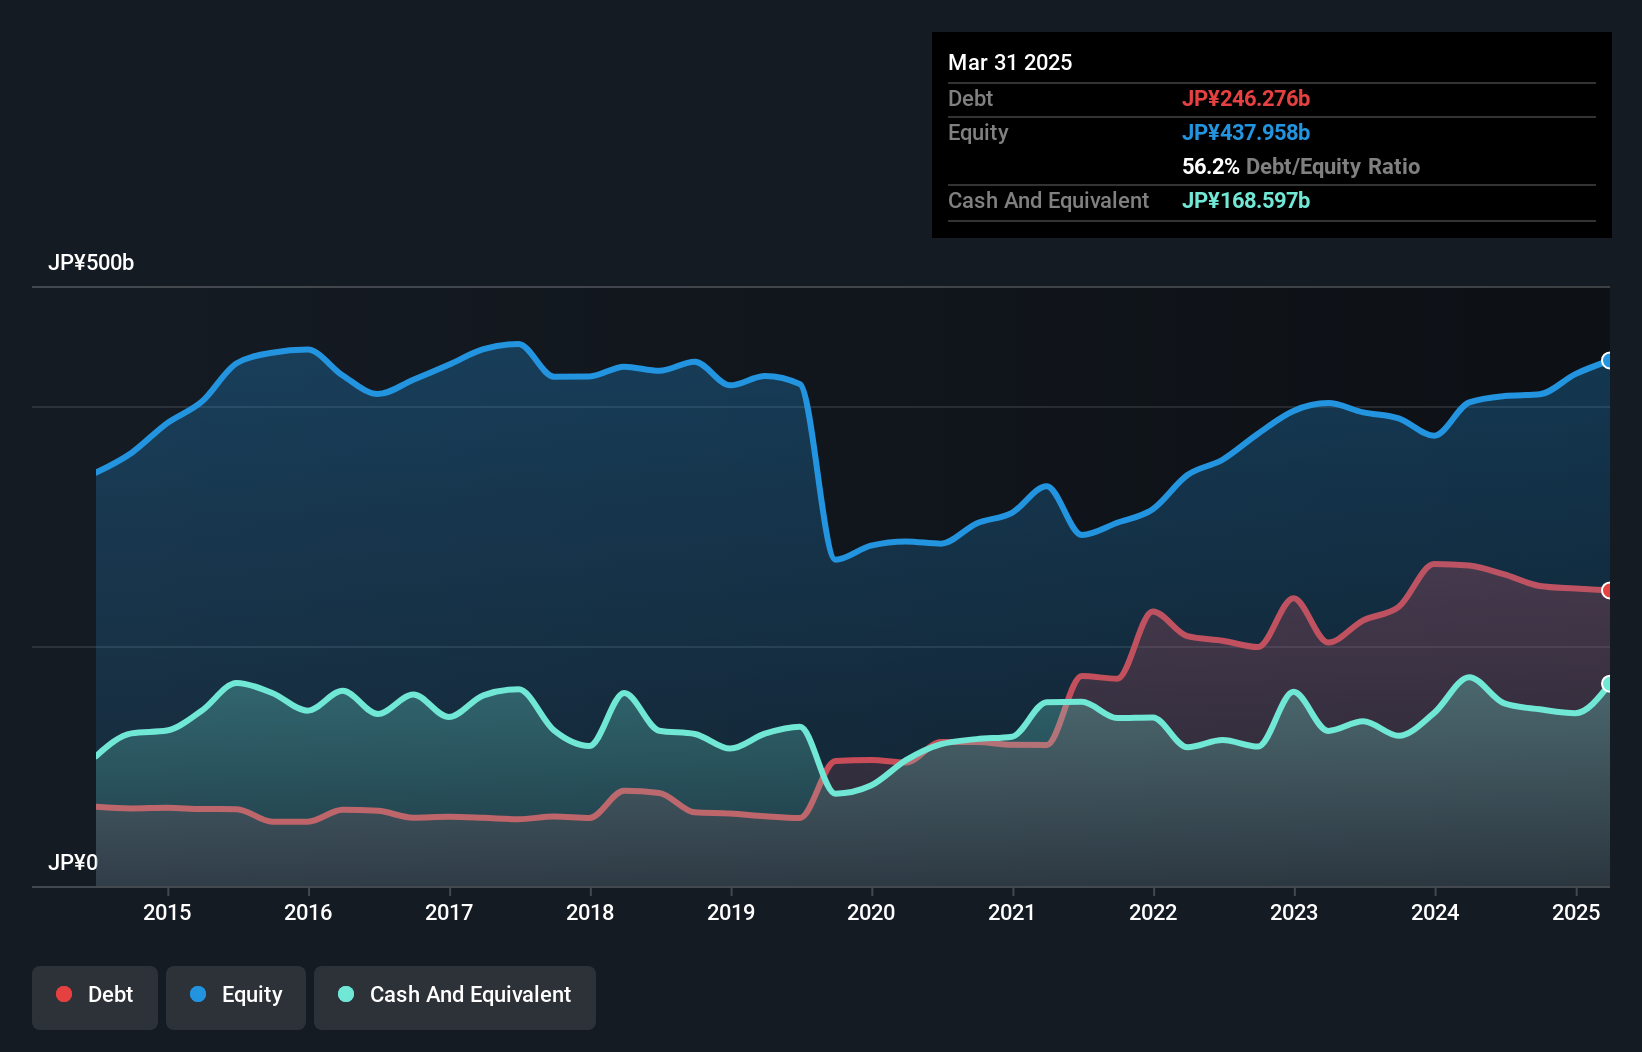Click the Cash And Equivalent tooltip label
Viewport: 1642px width, 1052px height.
(x=1048, y=201)
